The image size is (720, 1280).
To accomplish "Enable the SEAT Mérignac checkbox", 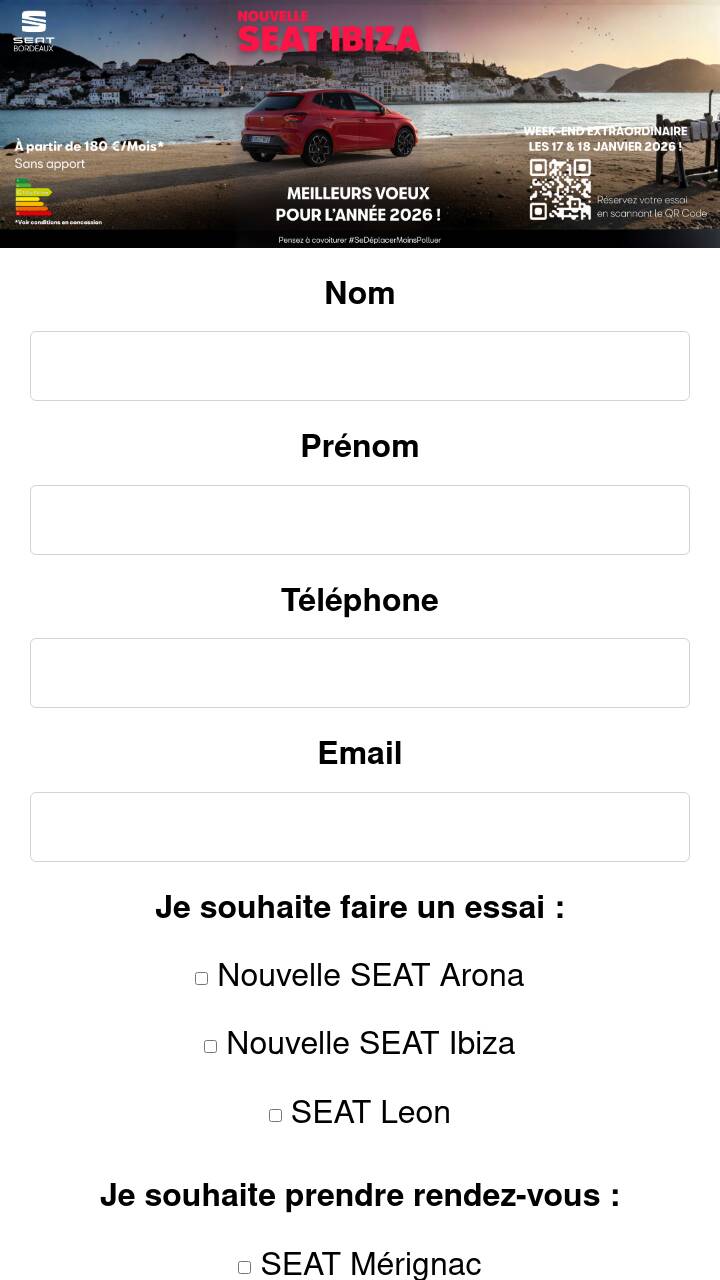I will point(244,1267).
